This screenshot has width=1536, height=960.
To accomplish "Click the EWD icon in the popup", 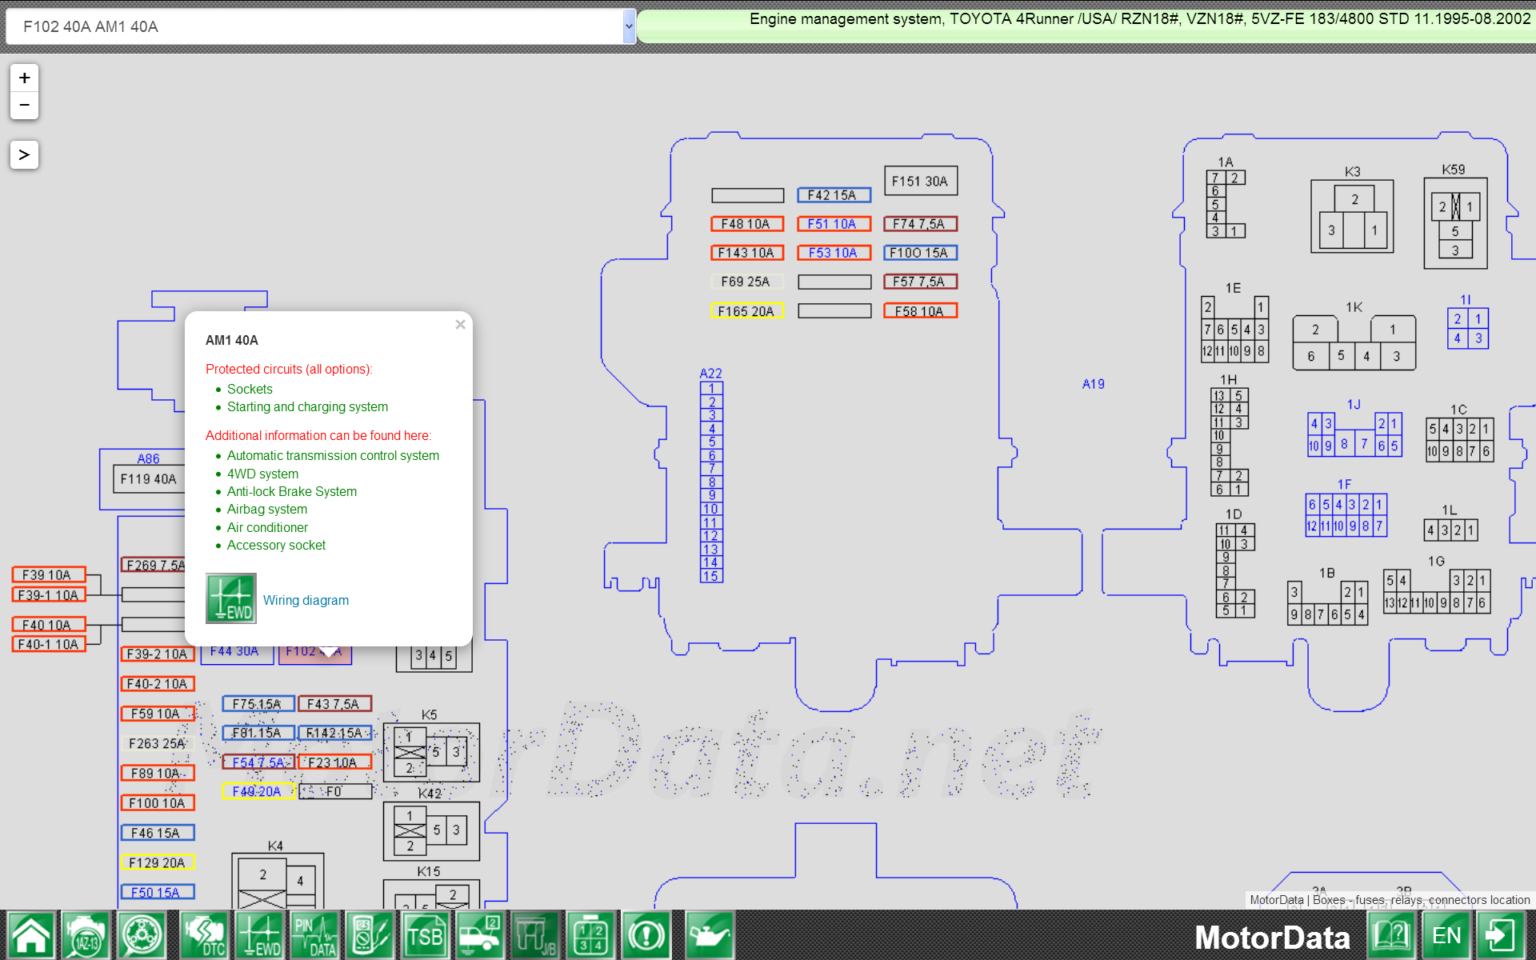I will tap(231, 598).
